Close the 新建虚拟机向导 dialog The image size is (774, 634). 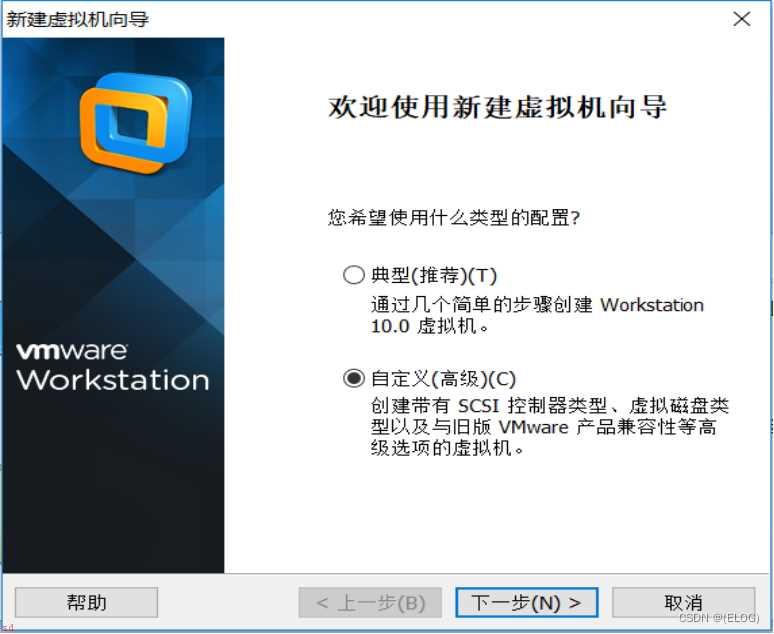point(741,19)
